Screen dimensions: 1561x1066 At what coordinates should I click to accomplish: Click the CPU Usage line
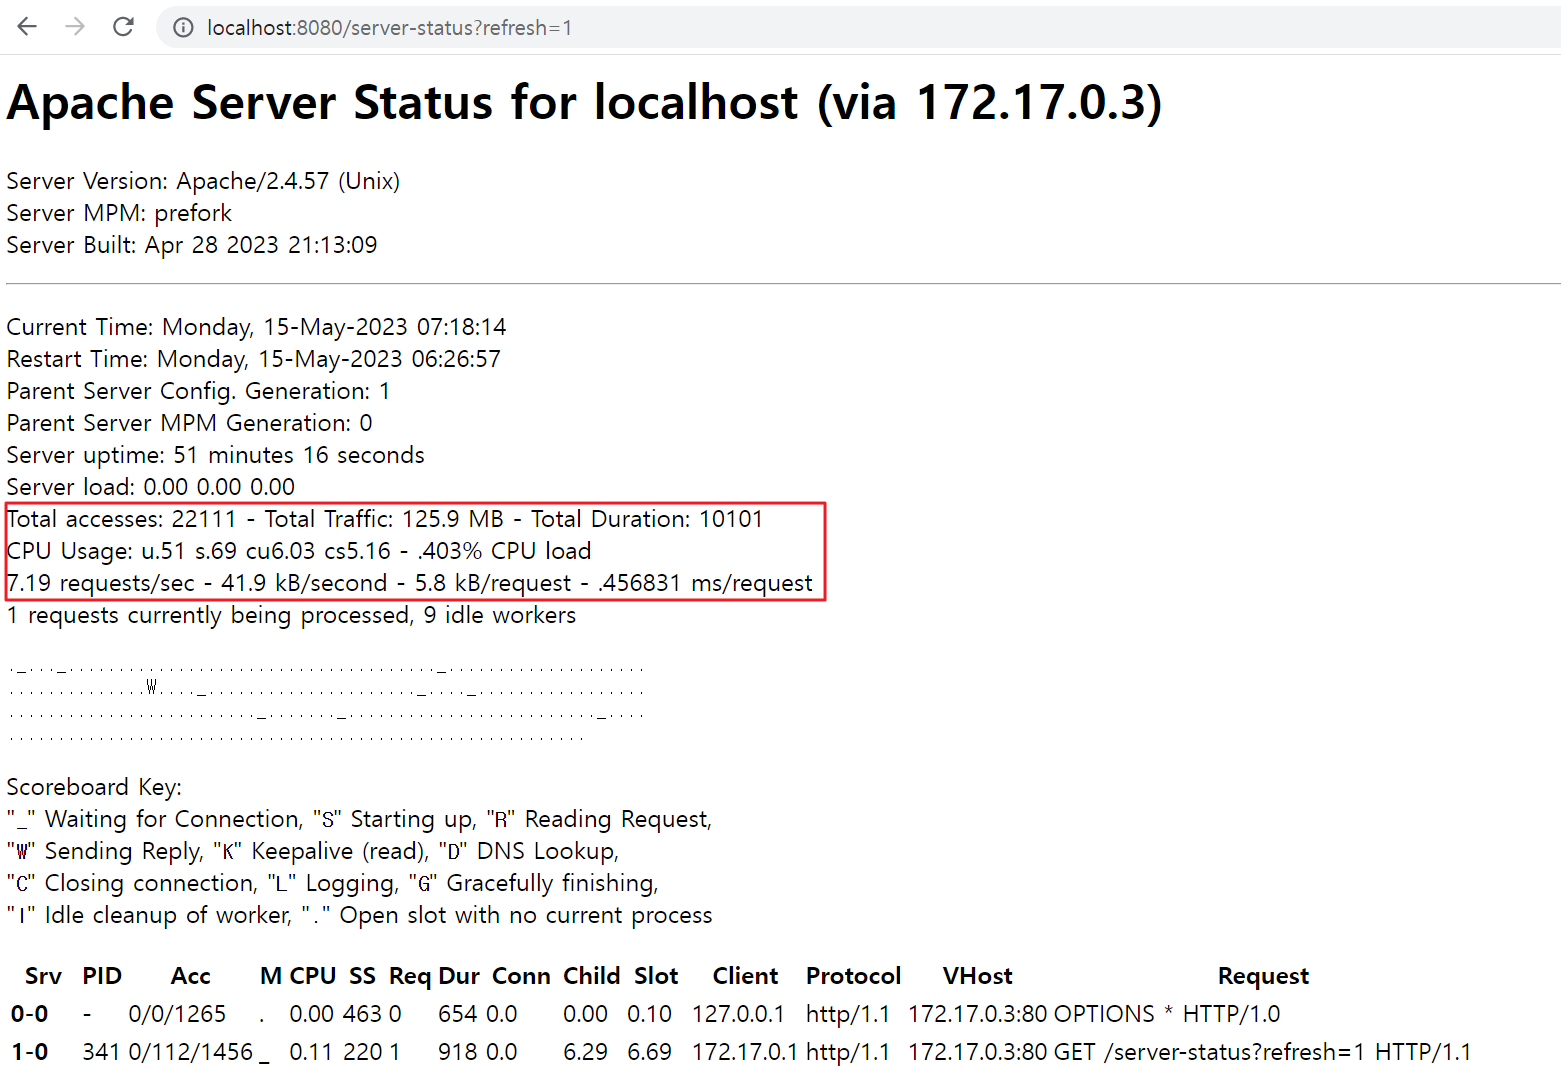click(x=299, y=551)
